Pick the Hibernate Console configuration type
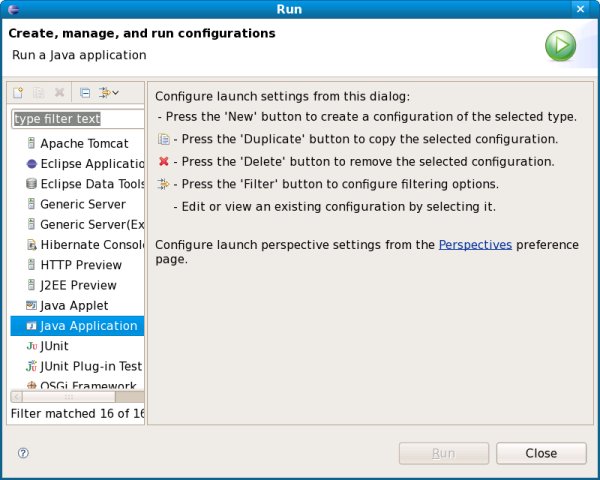600x480 pixels. click(90, 245)
